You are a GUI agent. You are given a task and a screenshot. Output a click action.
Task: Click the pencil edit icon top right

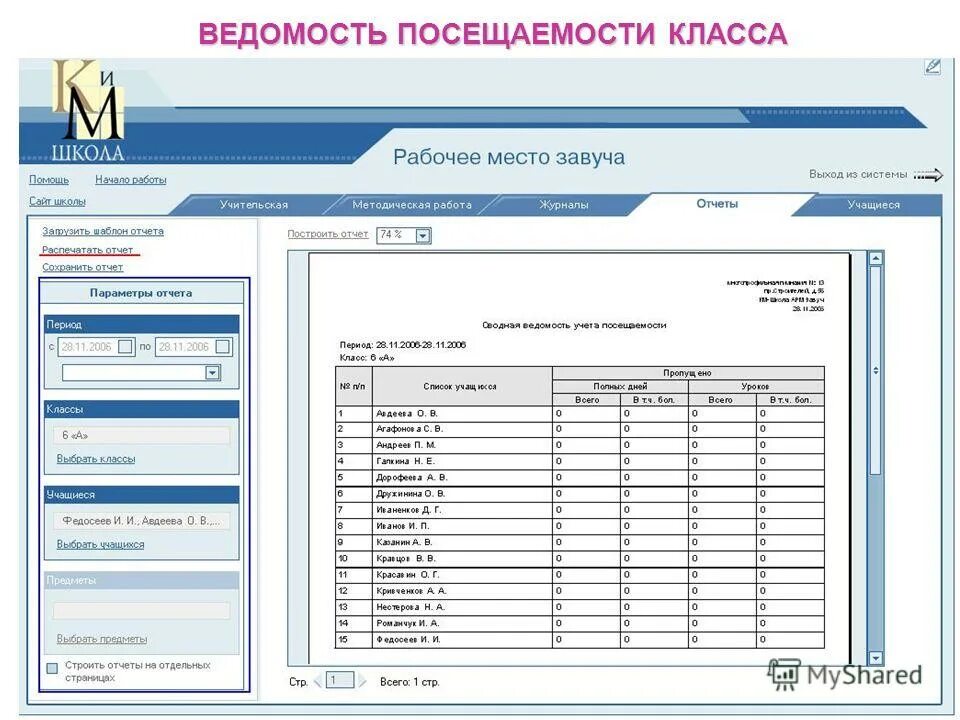click(x=930, y=66)
